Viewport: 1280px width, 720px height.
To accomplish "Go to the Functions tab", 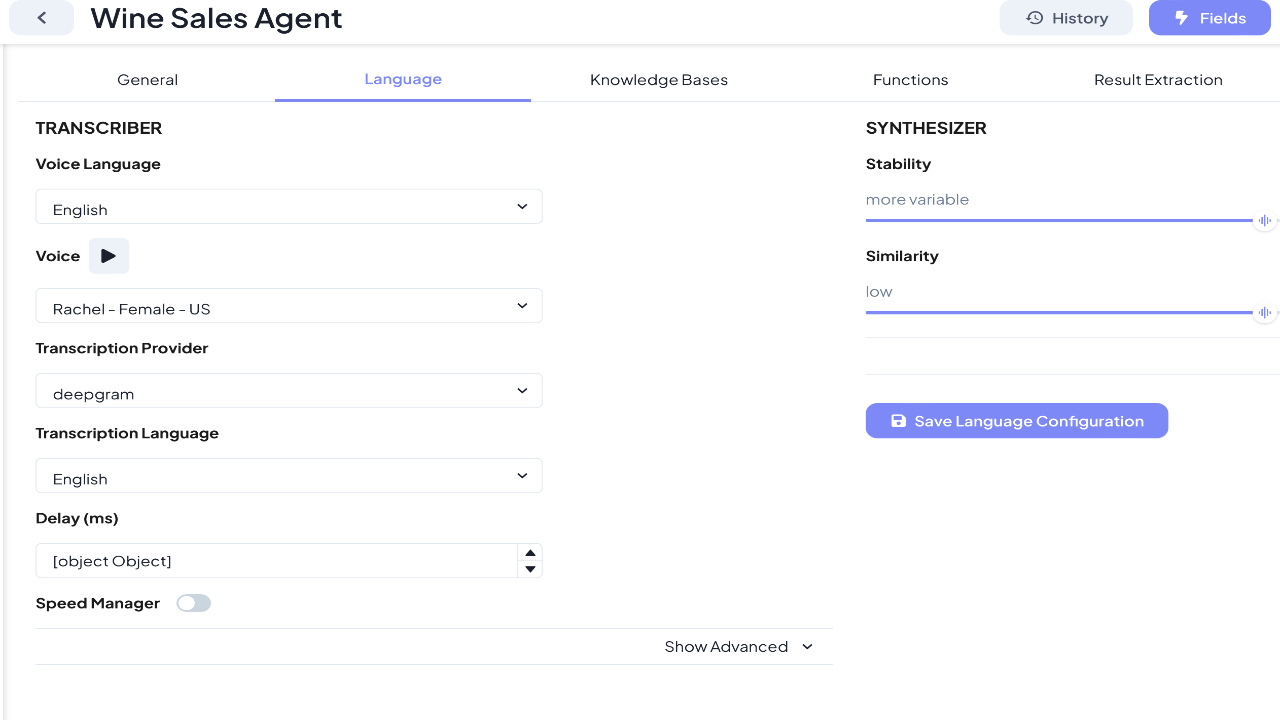I will (x=910, y=80).
